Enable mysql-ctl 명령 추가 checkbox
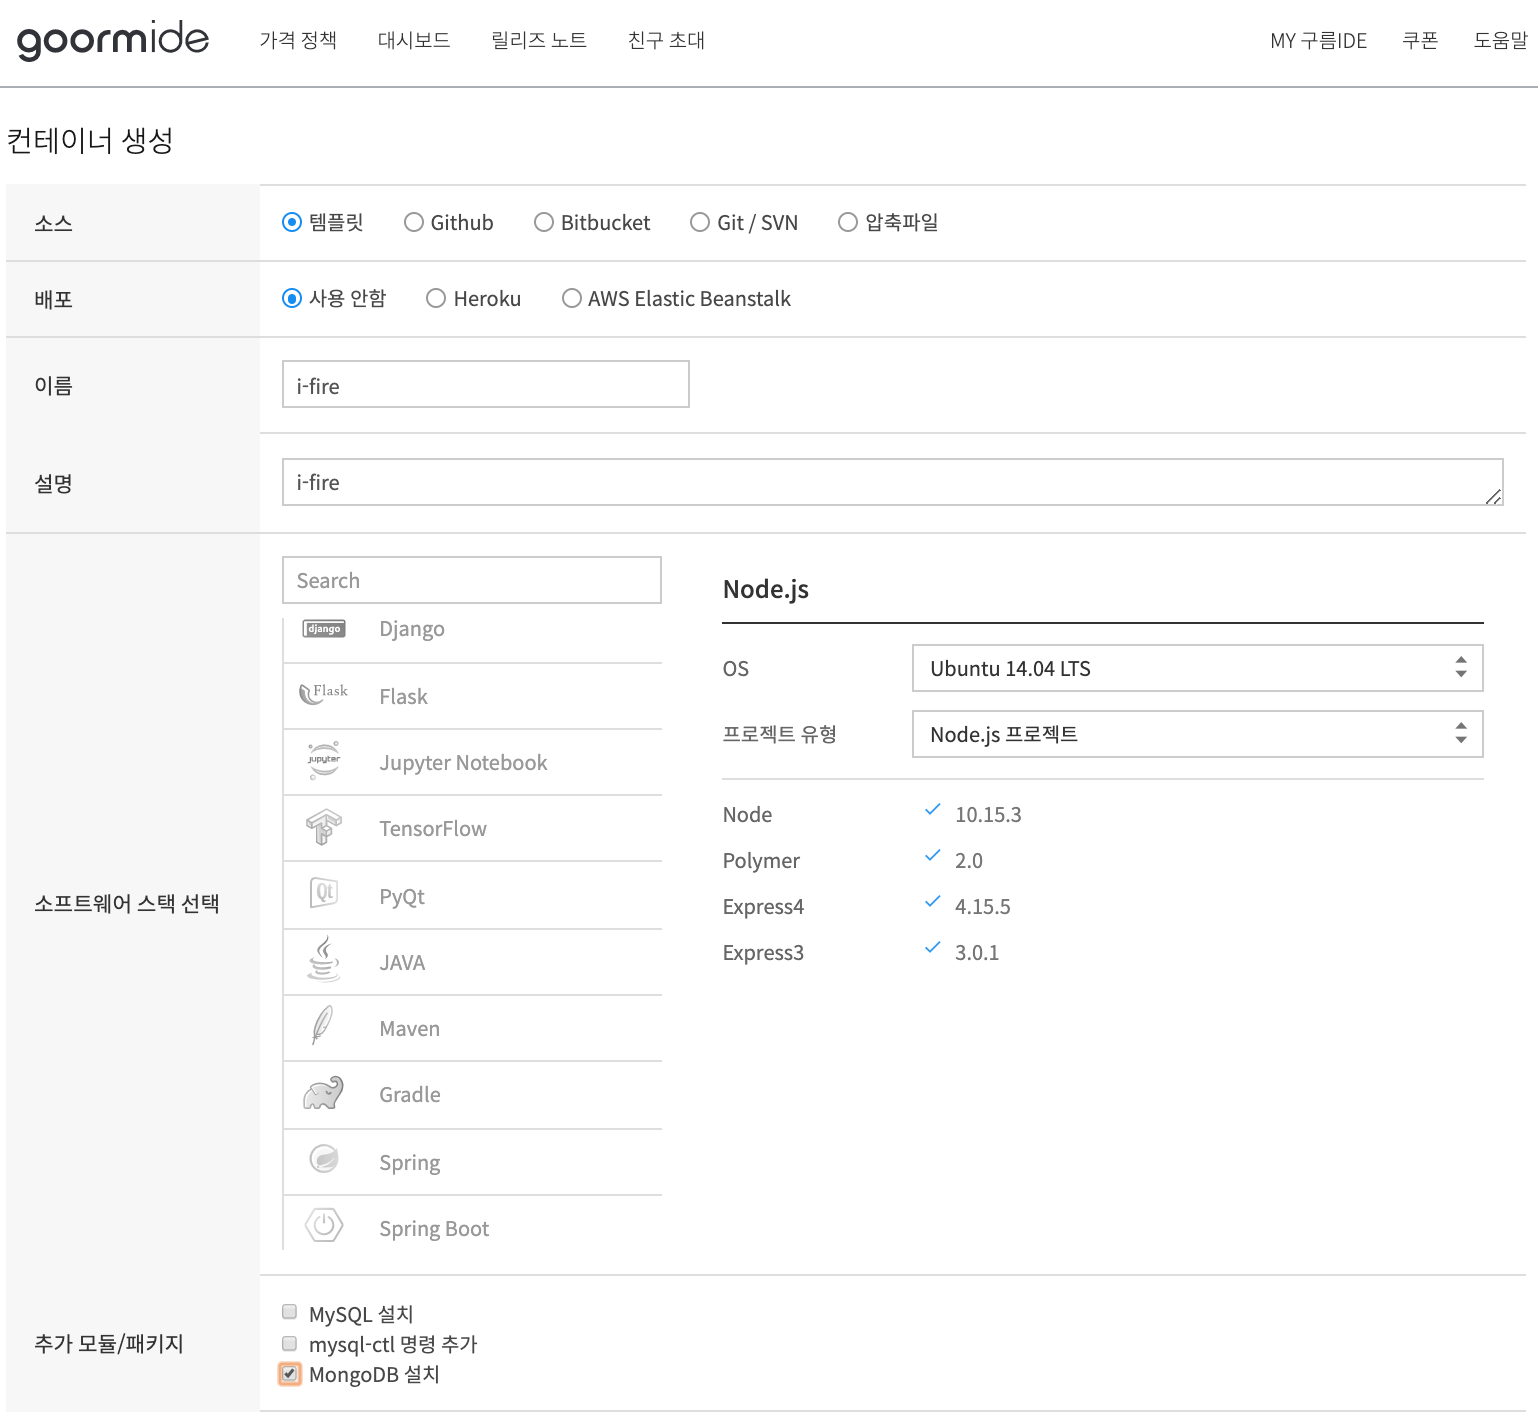The image size is (1538, 1420). [290, 1343]
